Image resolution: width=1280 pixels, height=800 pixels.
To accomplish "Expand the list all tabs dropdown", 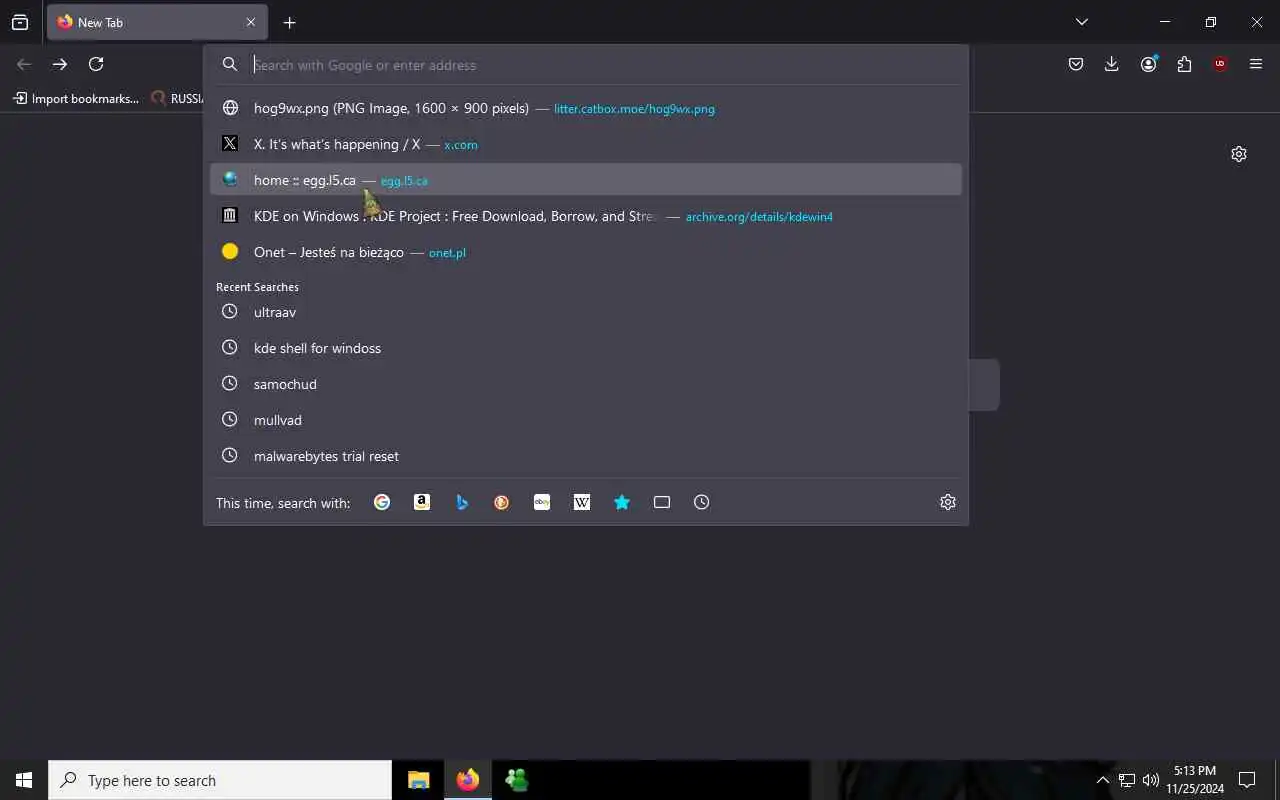I will [x=1082, y=22].
